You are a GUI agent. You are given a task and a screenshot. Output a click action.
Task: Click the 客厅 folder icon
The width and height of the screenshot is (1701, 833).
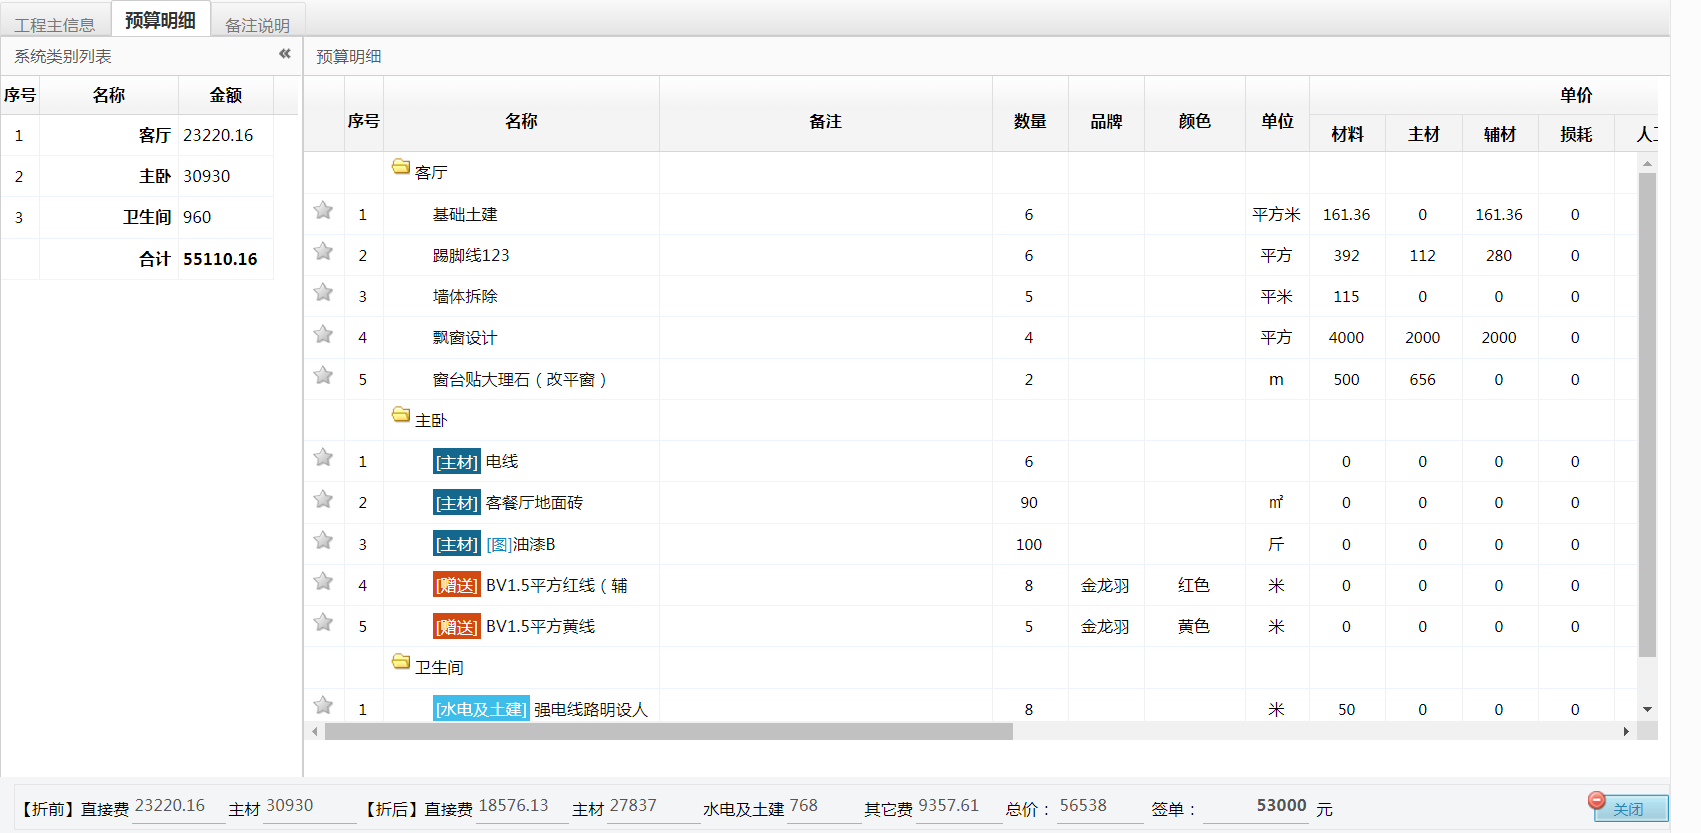point(401,167)
